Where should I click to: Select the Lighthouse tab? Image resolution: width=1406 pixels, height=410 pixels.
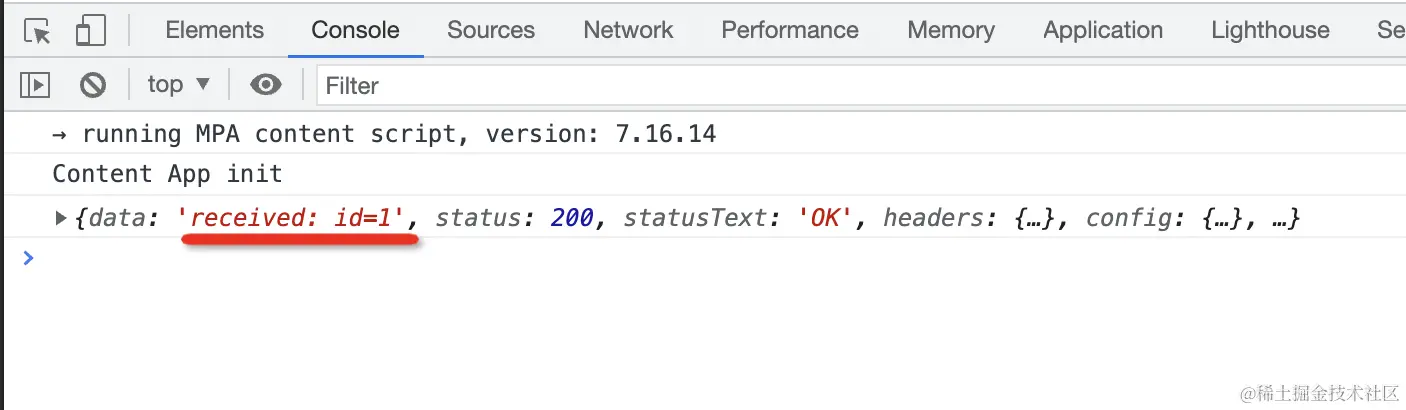(x=1270, y=31)
